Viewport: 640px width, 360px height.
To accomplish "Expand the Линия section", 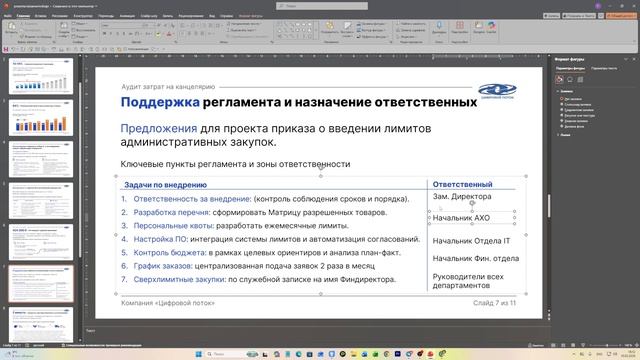I will click(563, 135).
